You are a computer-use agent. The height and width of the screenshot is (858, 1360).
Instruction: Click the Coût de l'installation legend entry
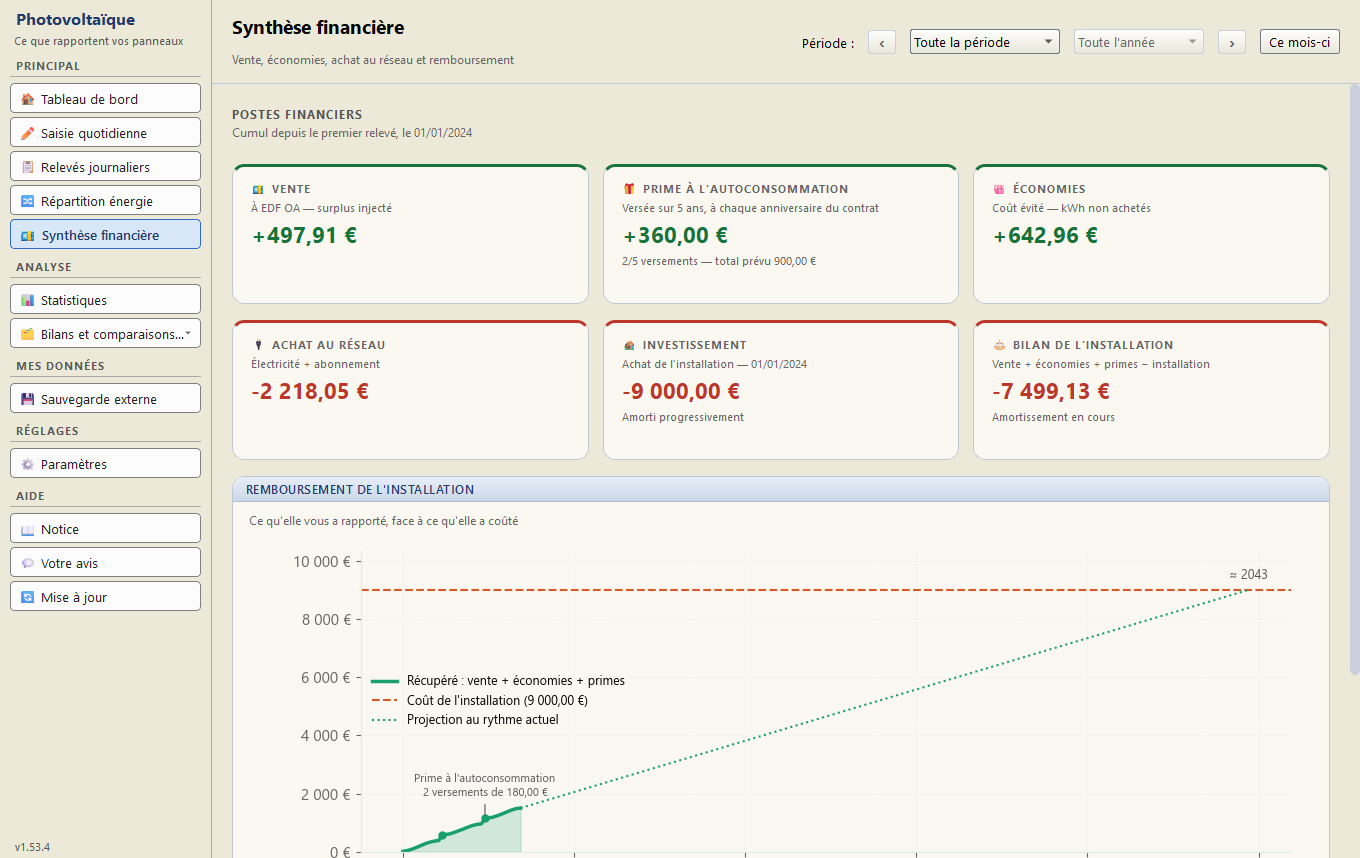coord(479,700)
